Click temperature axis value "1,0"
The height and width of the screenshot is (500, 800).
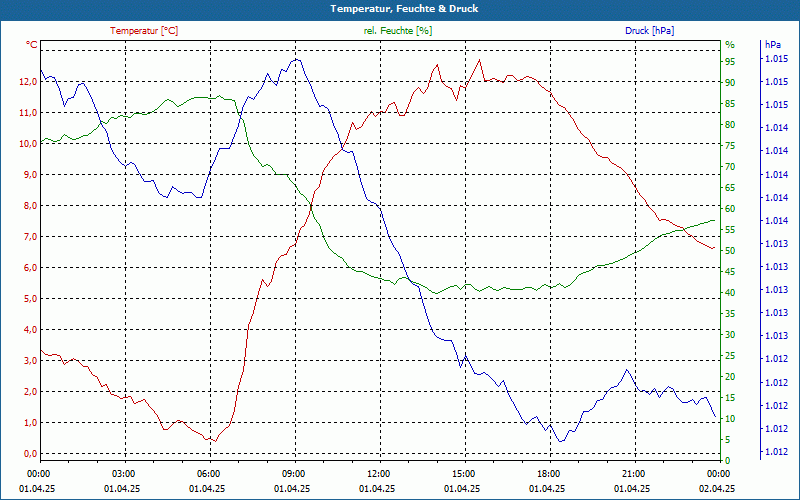(30, 423)
